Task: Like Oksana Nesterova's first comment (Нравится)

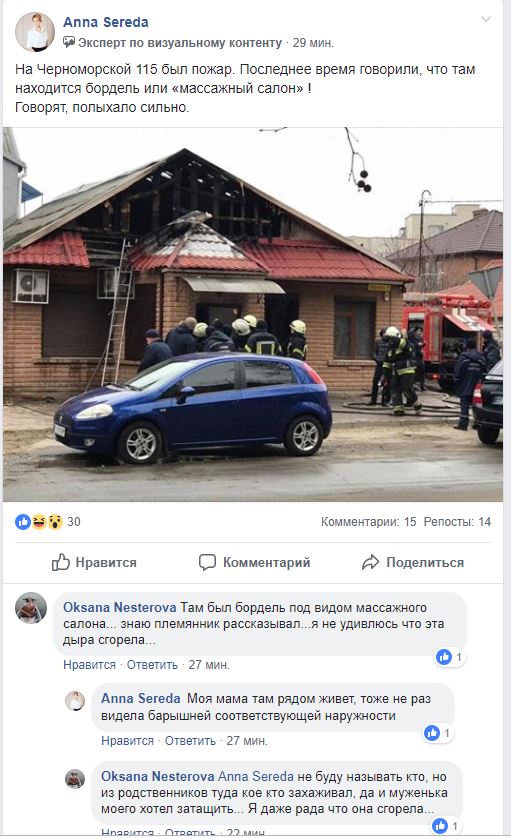Action: tap(89, 665)
